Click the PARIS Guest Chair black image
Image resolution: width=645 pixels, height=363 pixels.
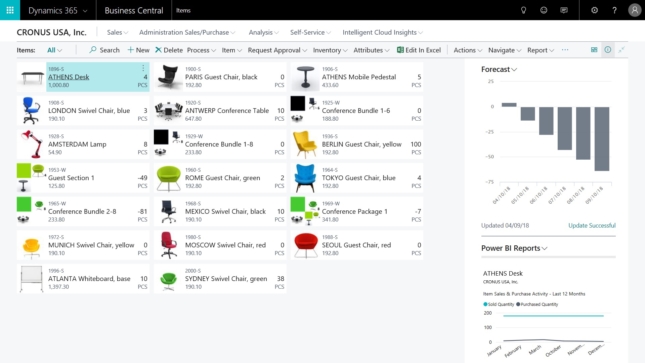pos(169,77)
